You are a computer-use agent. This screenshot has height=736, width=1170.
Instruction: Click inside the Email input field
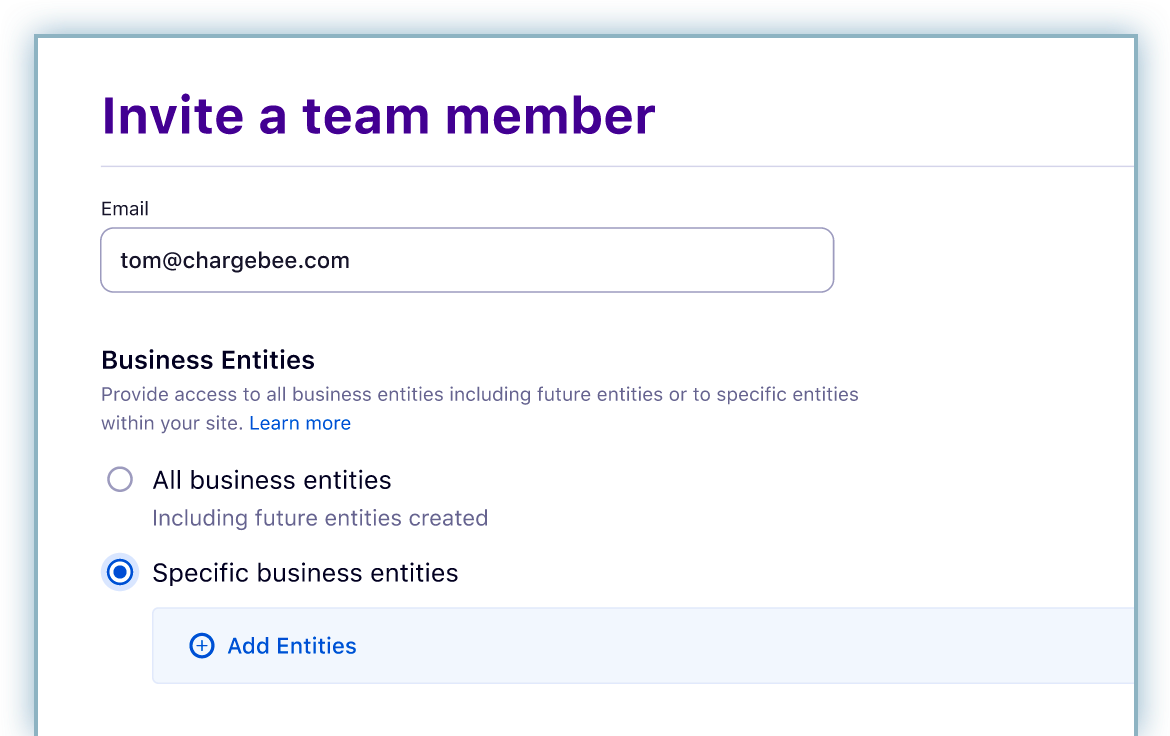(467, 259)
